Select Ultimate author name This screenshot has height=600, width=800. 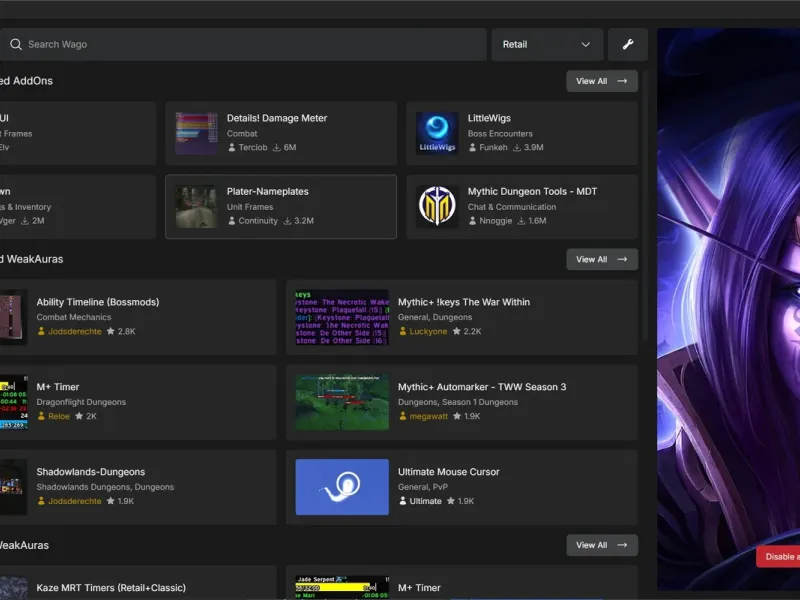point(426,501)
